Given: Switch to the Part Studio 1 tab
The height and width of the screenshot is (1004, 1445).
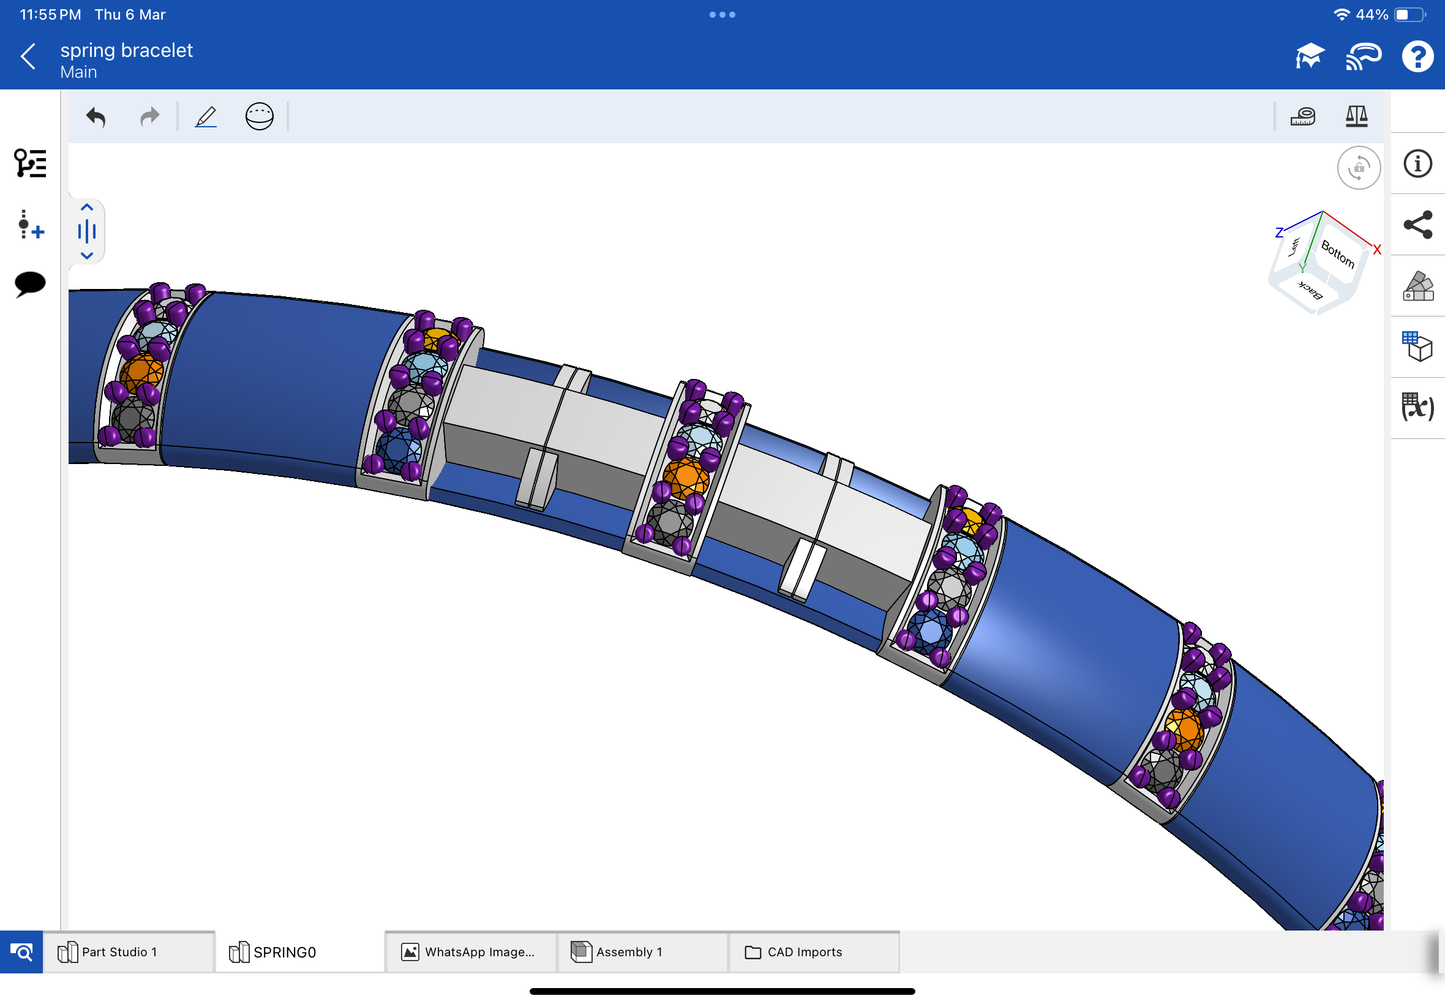Looking at the screenshot, I should tap(128, 952).
